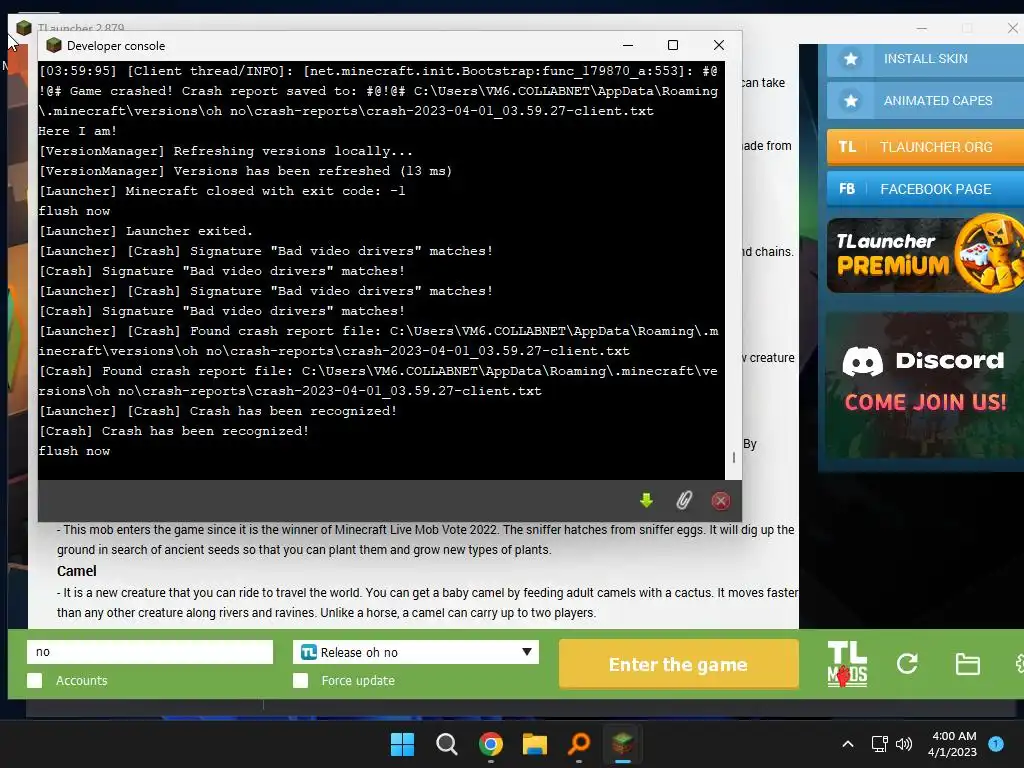Click the star icon beside Install Skin
Image resolution: width=1024 pixels, height=768 pixels.
click(x=850, y=59)
